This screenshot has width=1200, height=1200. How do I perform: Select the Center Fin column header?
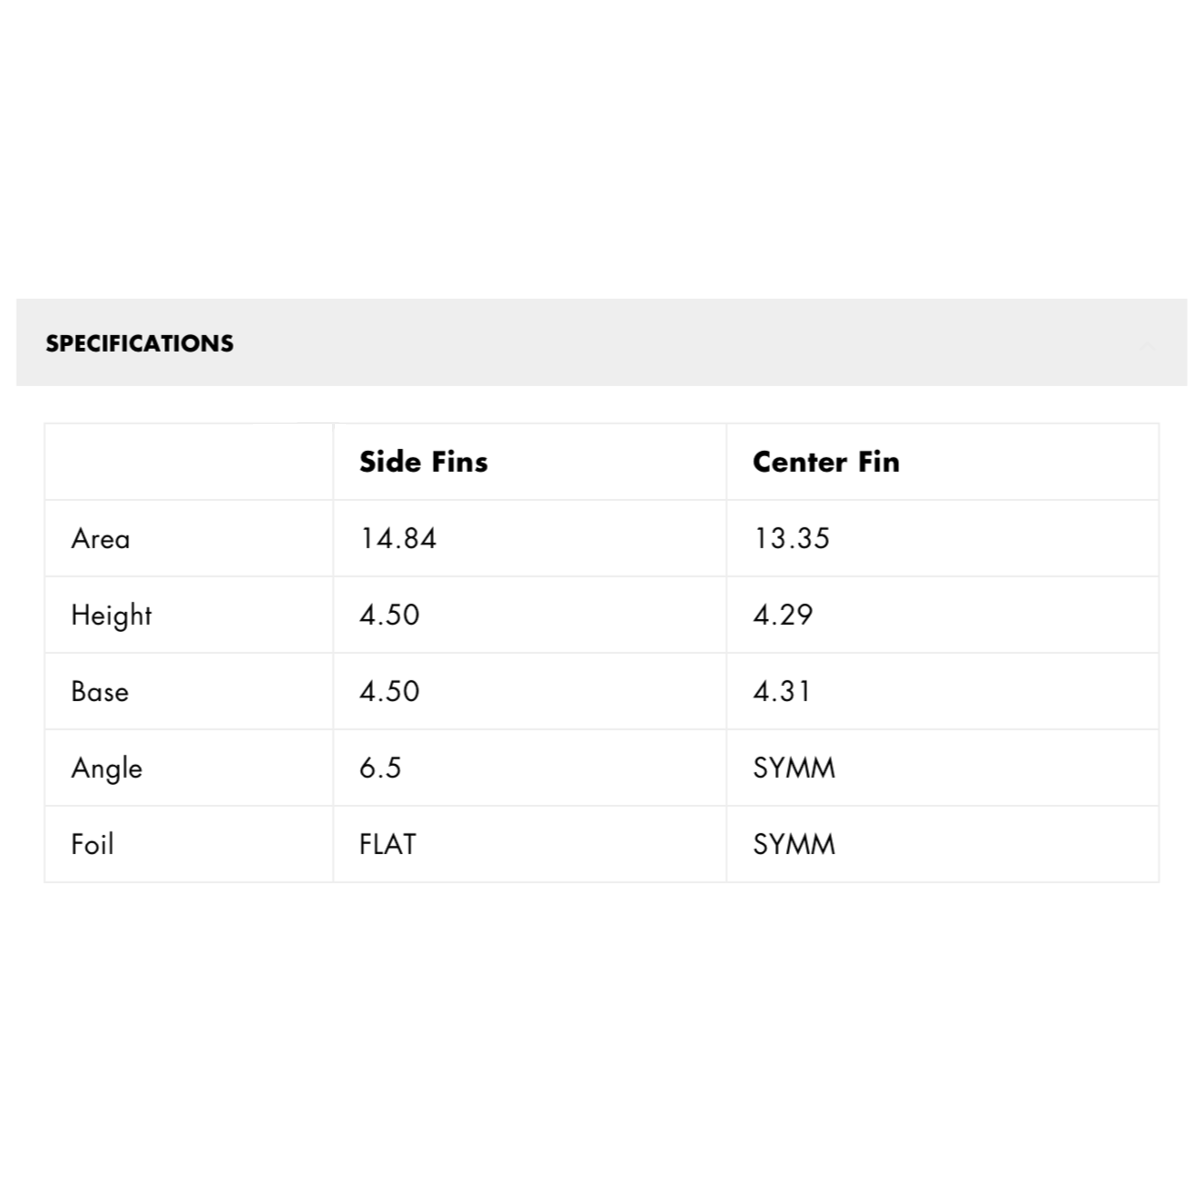[825, 462]
